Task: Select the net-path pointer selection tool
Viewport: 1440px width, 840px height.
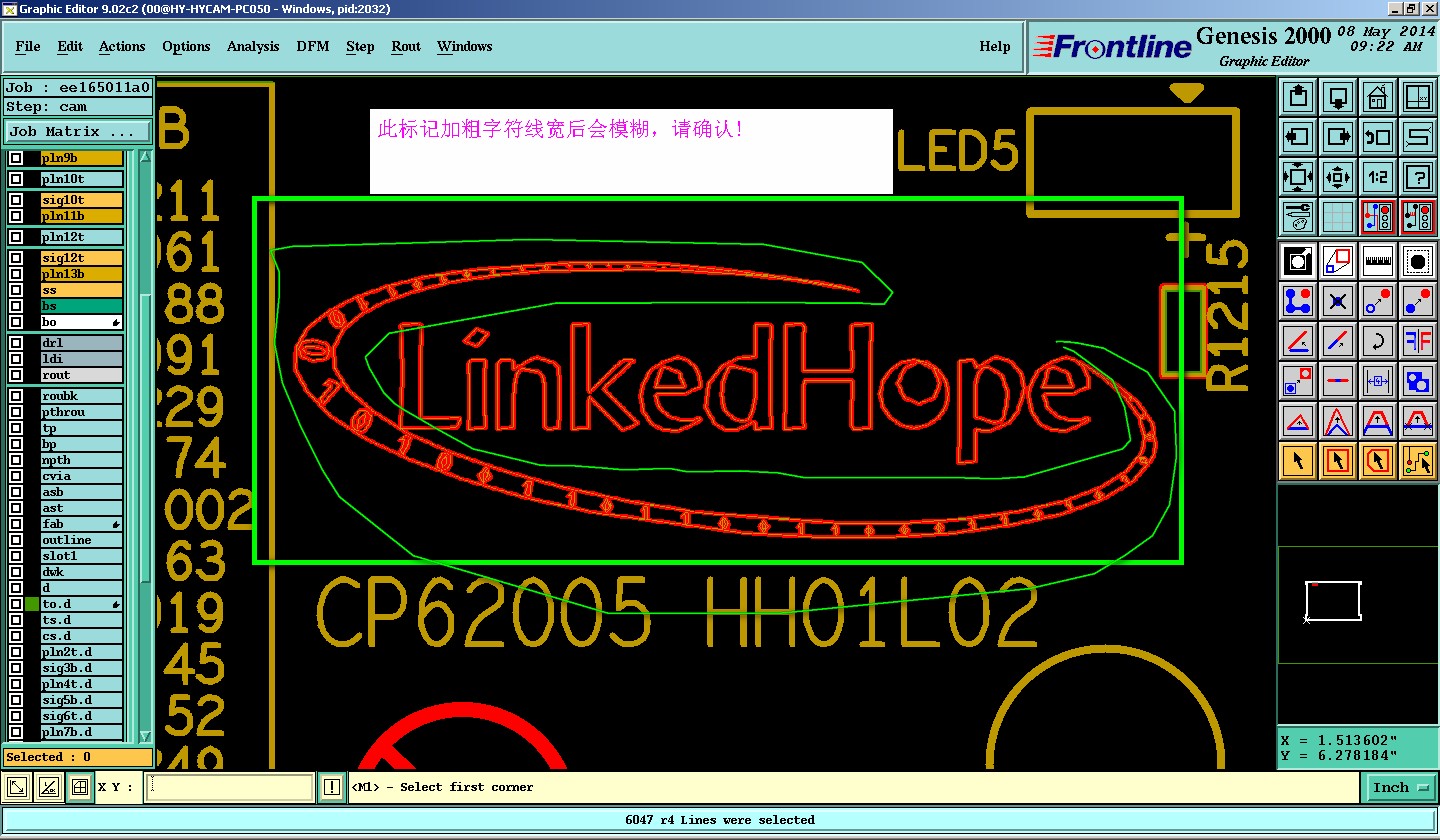Action: 1418,461
